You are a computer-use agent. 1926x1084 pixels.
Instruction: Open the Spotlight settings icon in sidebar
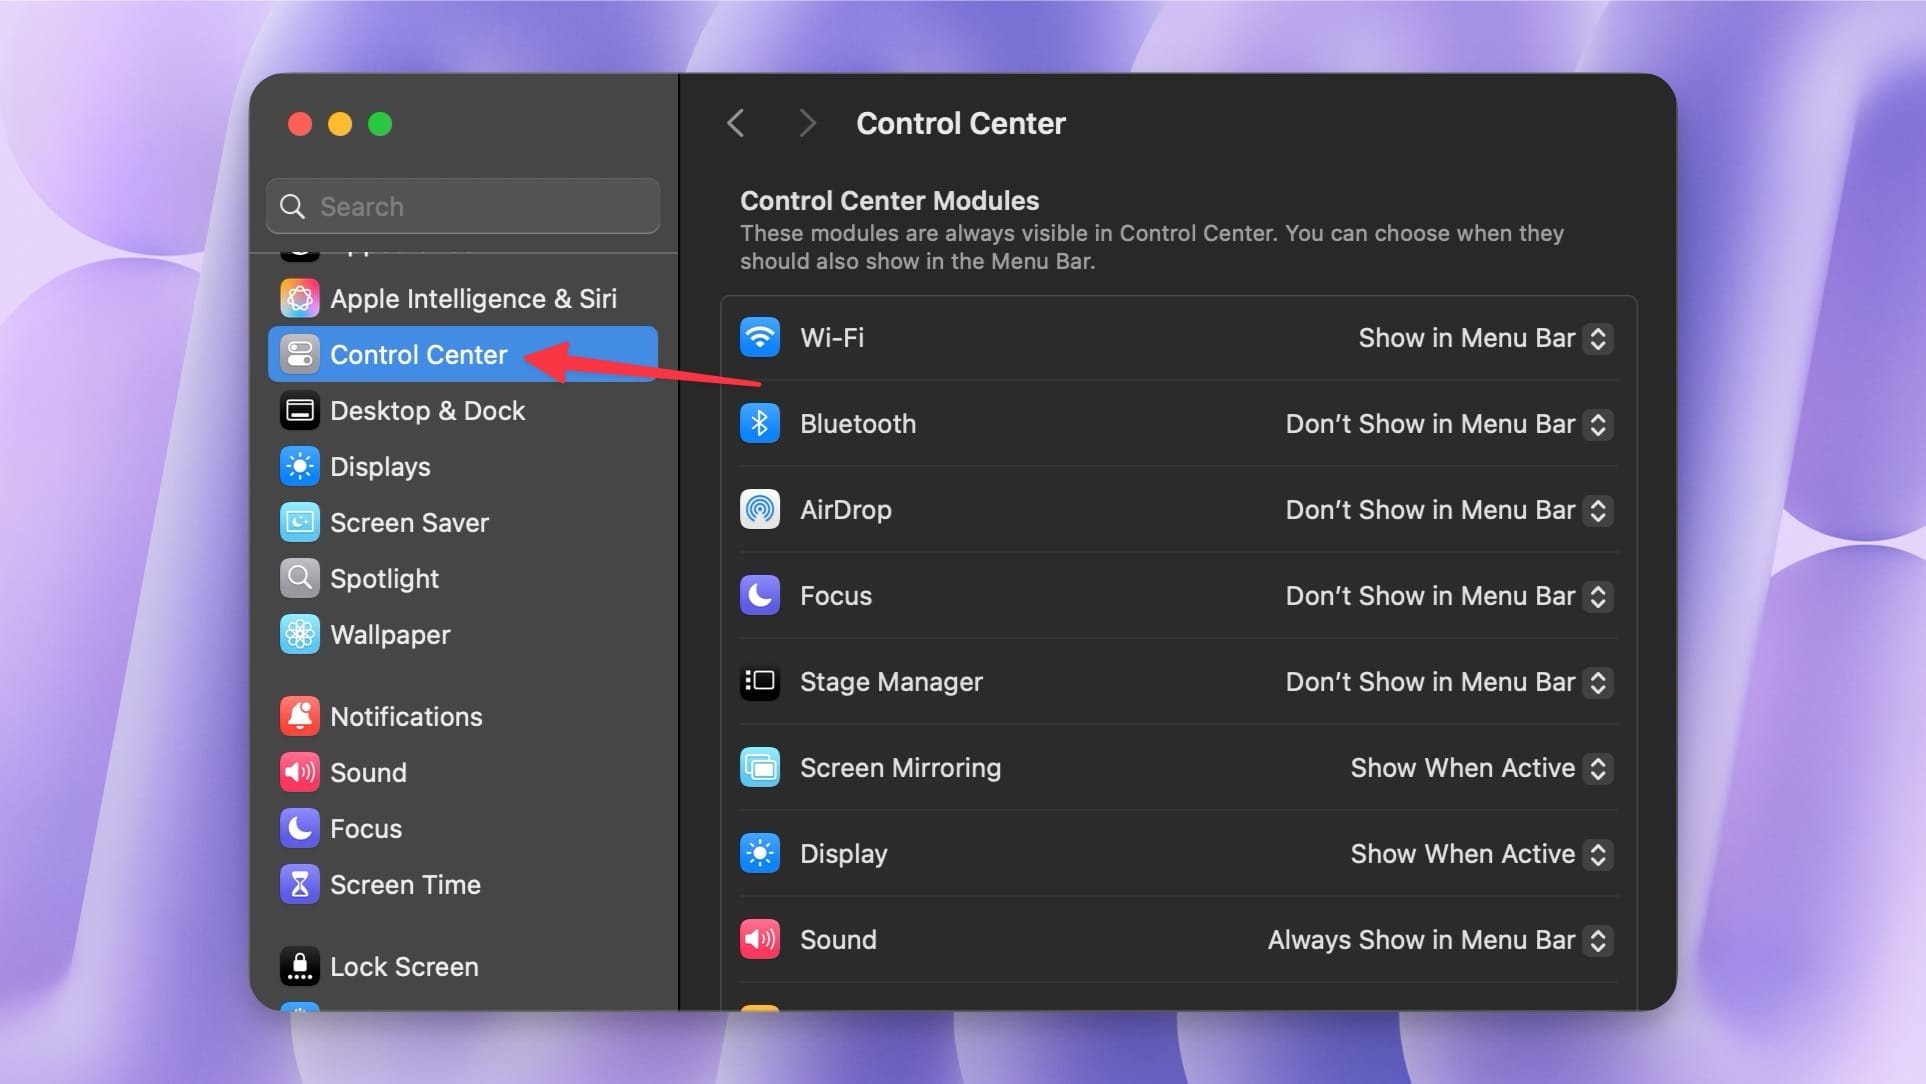[x=299, y=578]
